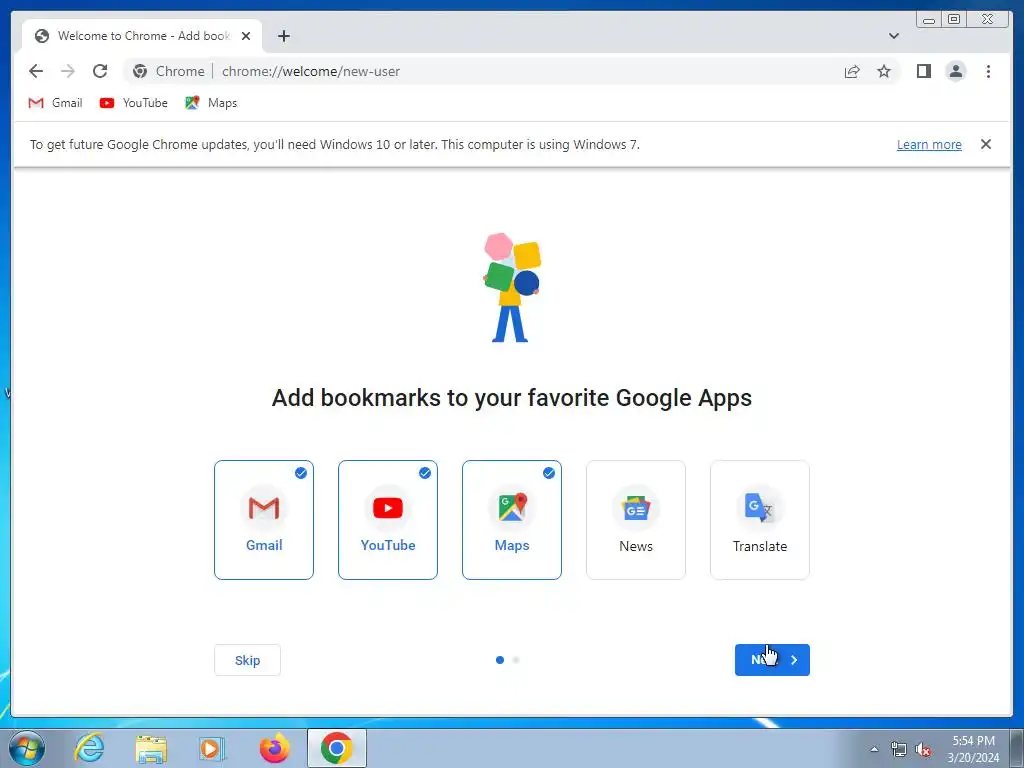This screenshot has height=768, width=1024.
Task: Go back using the browser back arrow
Action: click(x=36, y=71)
